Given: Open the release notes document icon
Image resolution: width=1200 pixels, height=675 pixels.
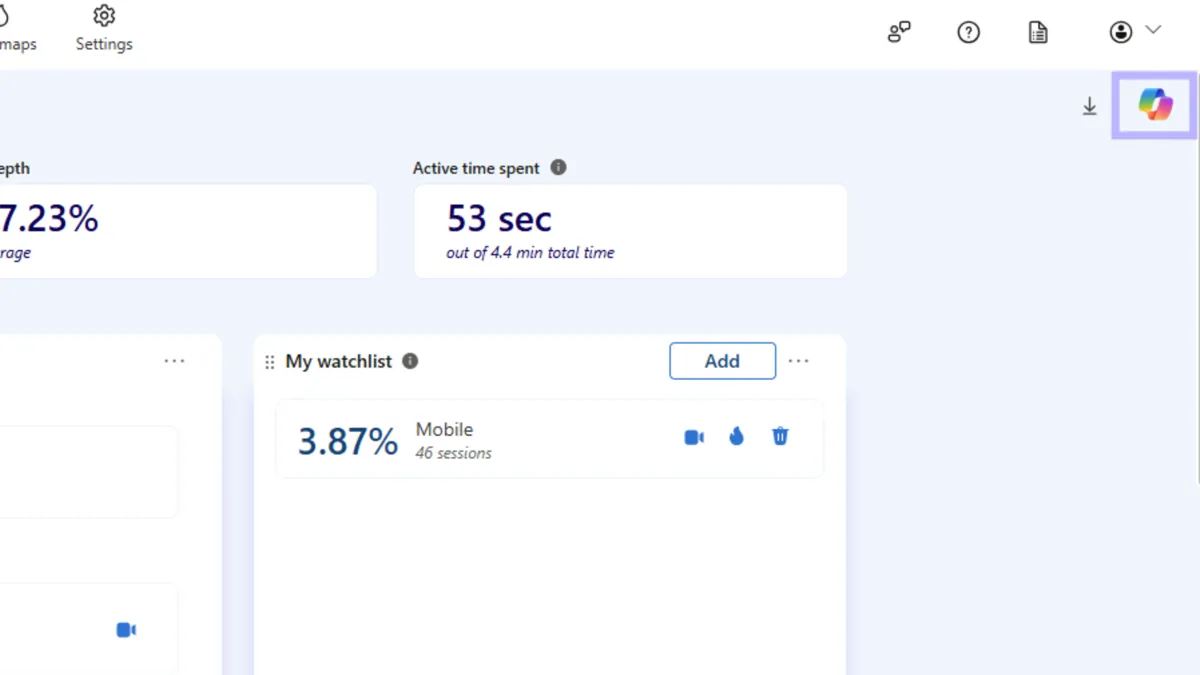Looking at the screenshot, I should tap(1037, 32).
